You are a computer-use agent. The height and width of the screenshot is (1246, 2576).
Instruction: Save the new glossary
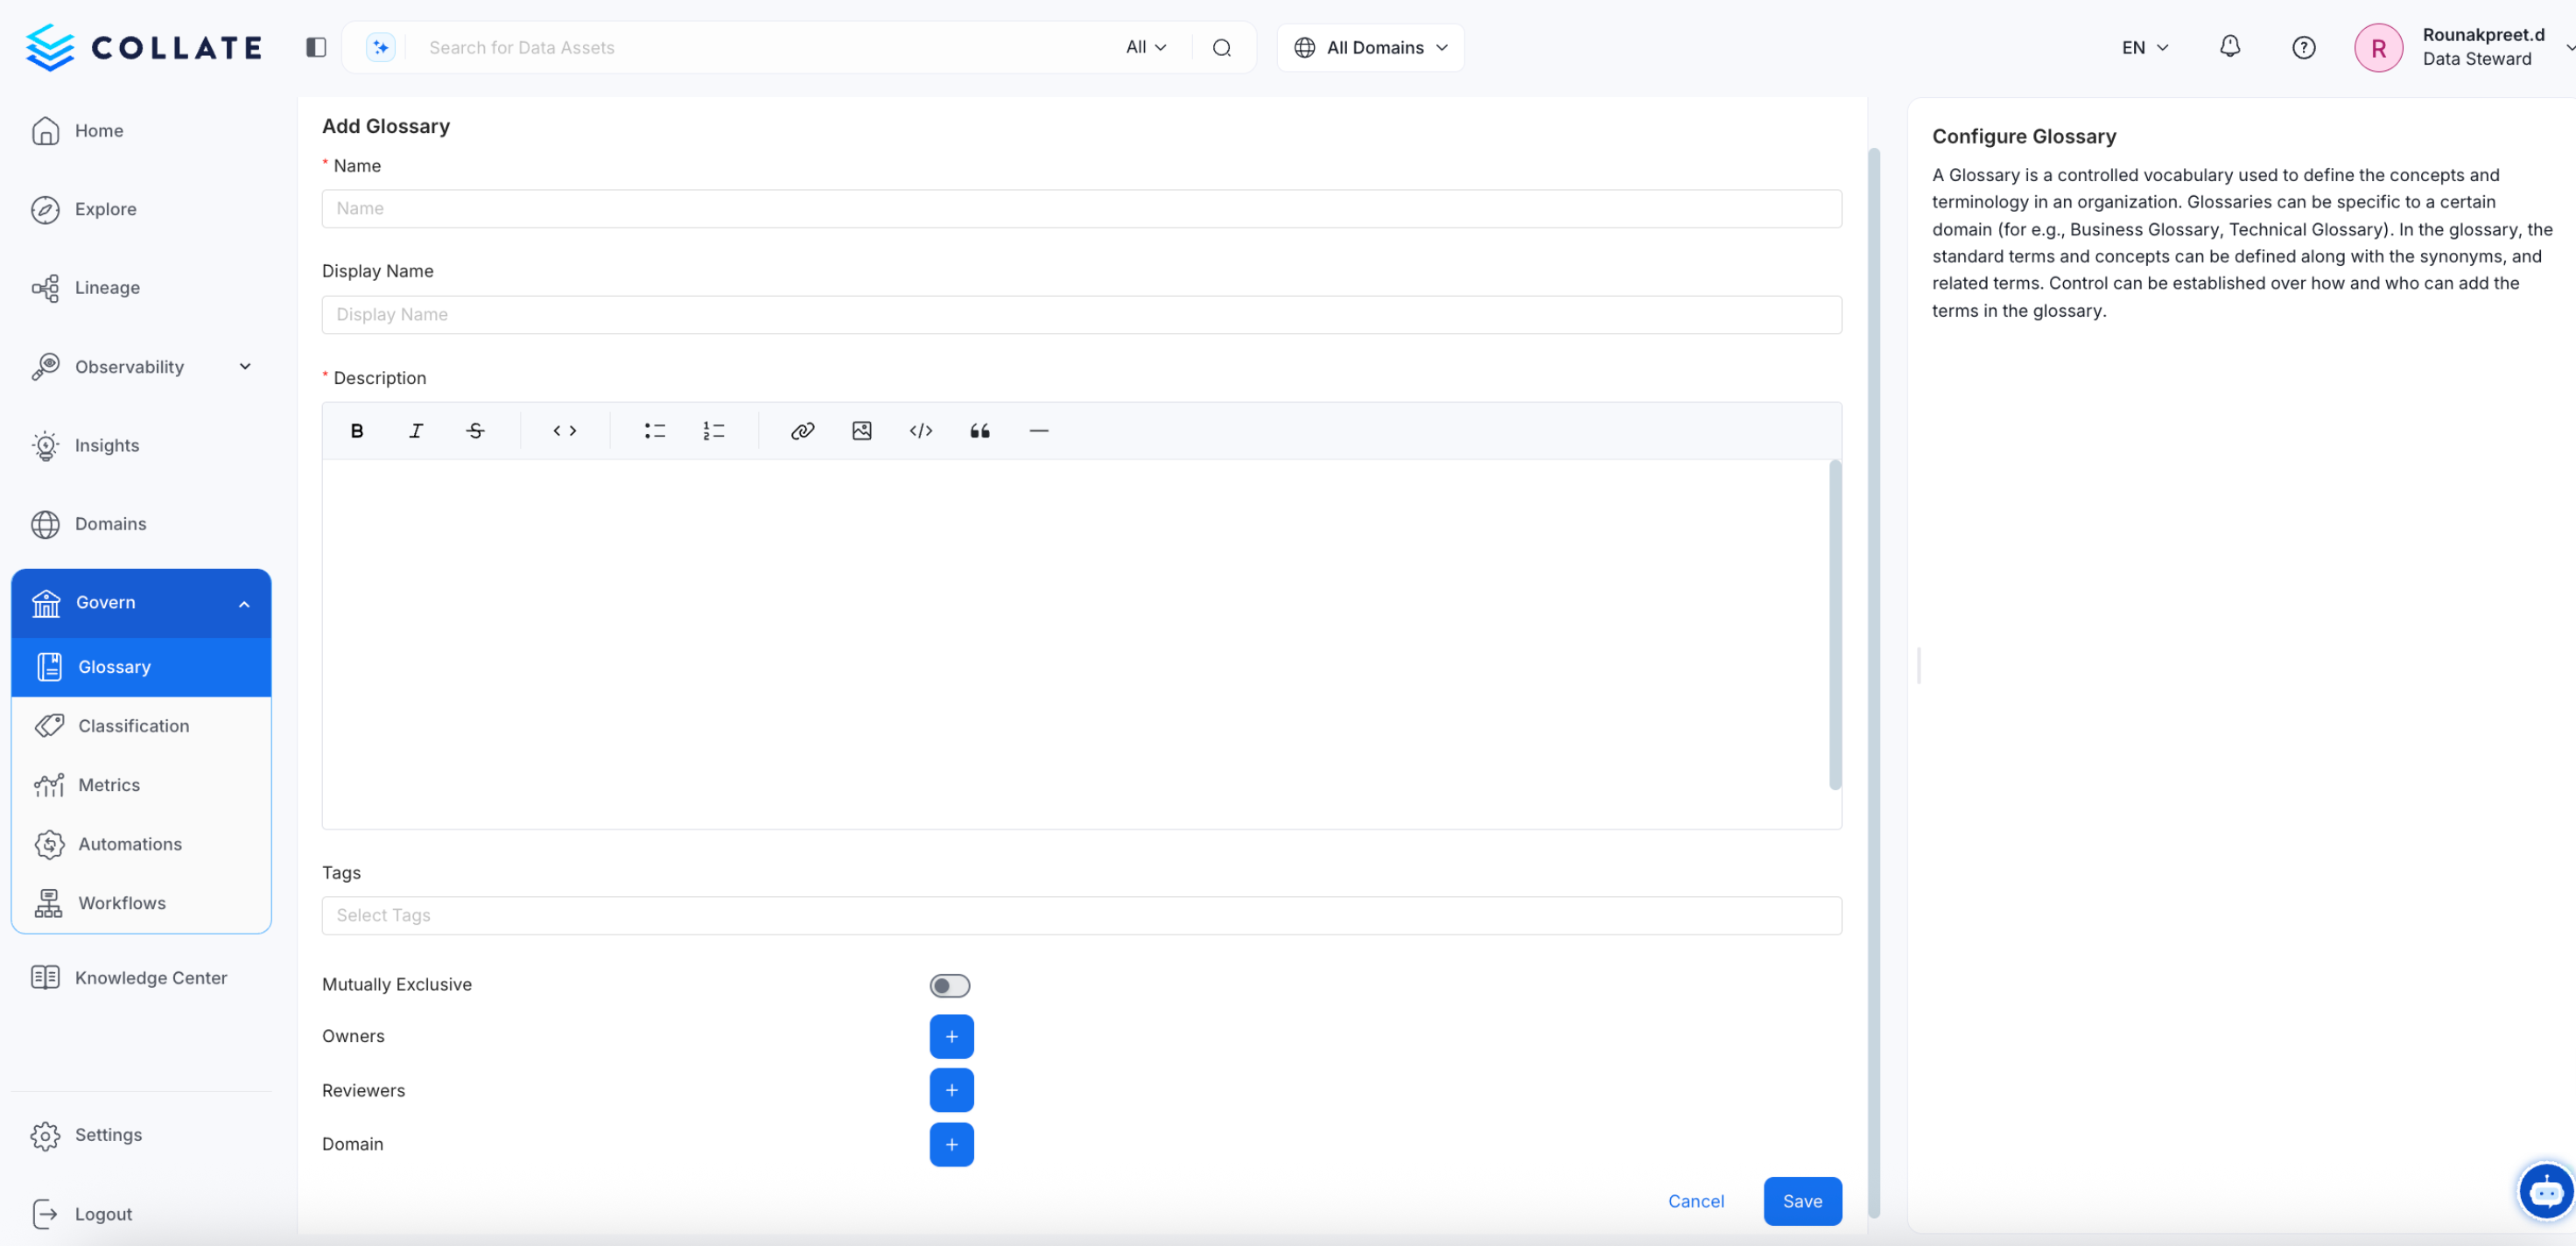tap(1802, 1201)
